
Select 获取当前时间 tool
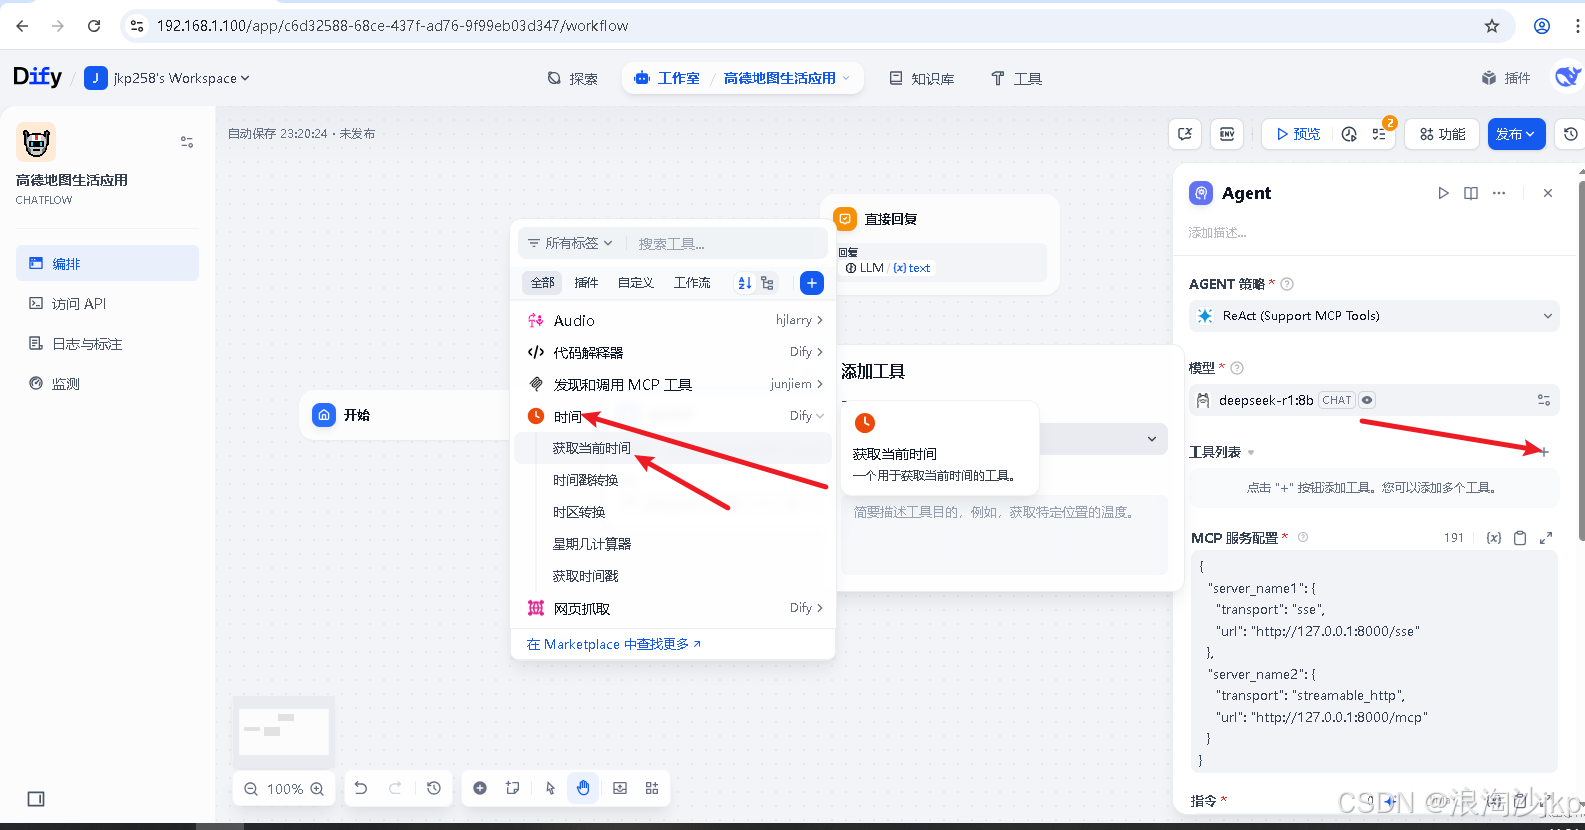673,448
